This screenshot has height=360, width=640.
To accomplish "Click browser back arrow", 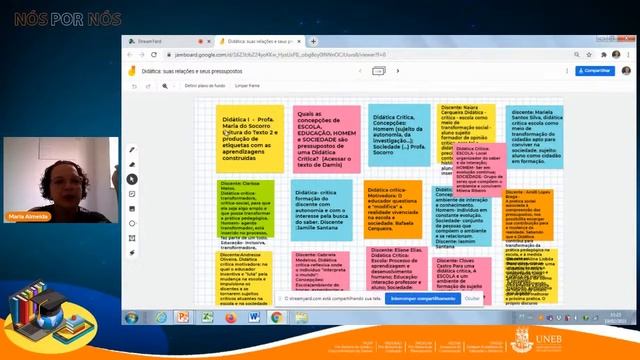I will (x=130, y=54).
